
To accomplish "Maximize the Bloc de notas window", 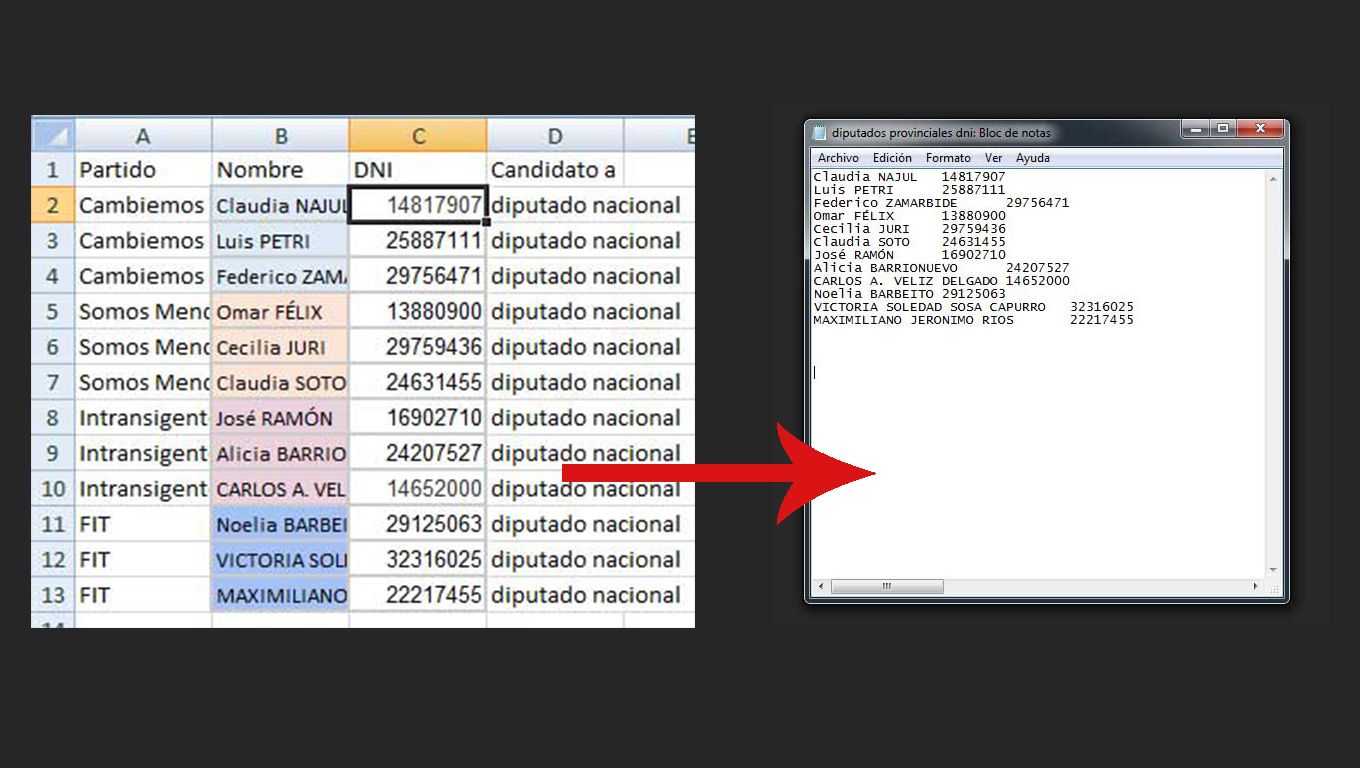I will pos(1222,129).
